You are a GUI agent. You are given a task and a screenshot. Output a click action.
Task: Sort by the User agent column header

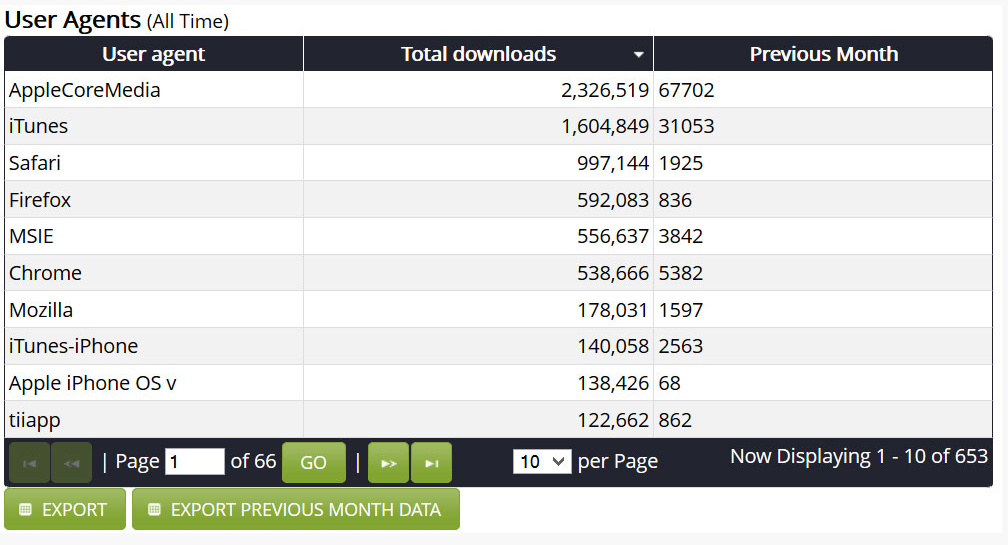coord(154,54)
